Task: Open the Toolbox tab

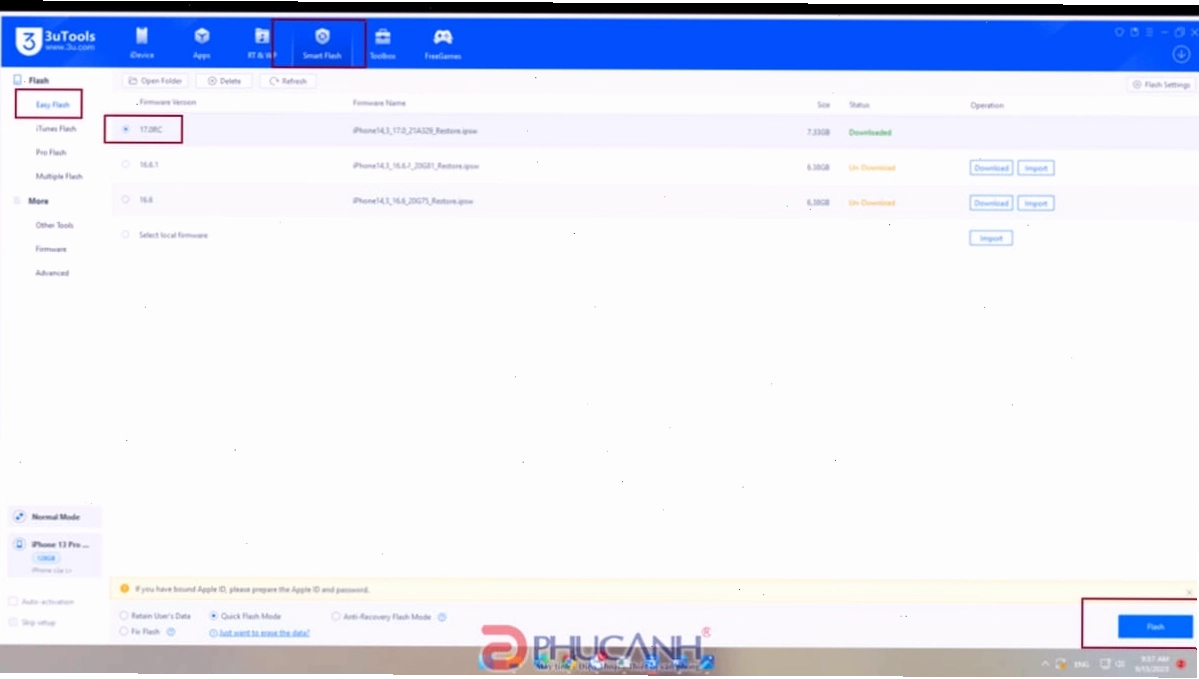Action: (x=382, y=44)
